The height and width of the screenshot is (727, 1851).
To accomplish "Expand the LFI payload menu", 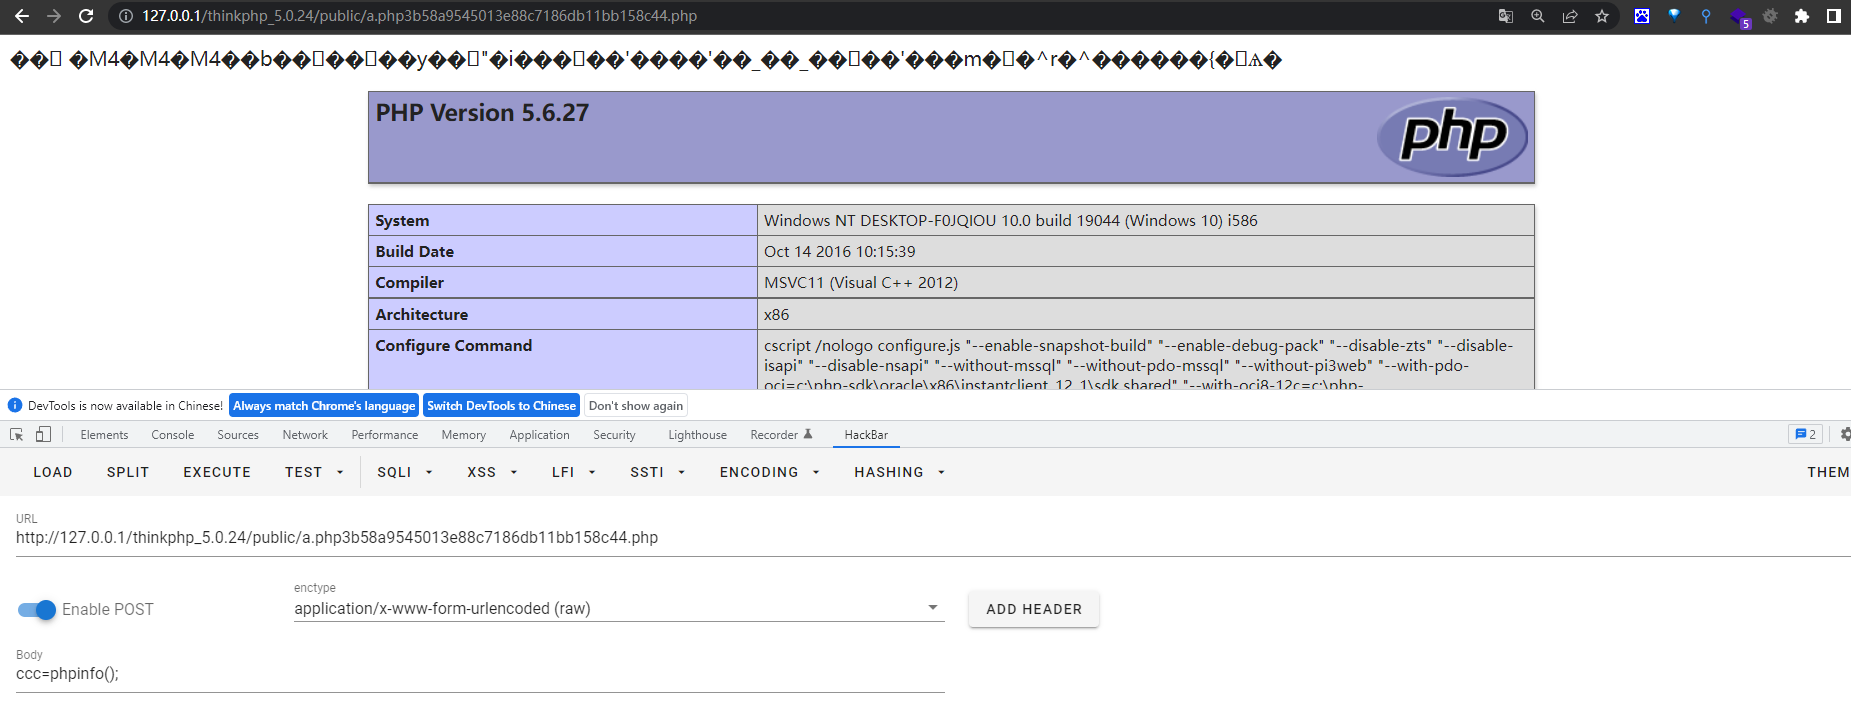I will (574, 472).
